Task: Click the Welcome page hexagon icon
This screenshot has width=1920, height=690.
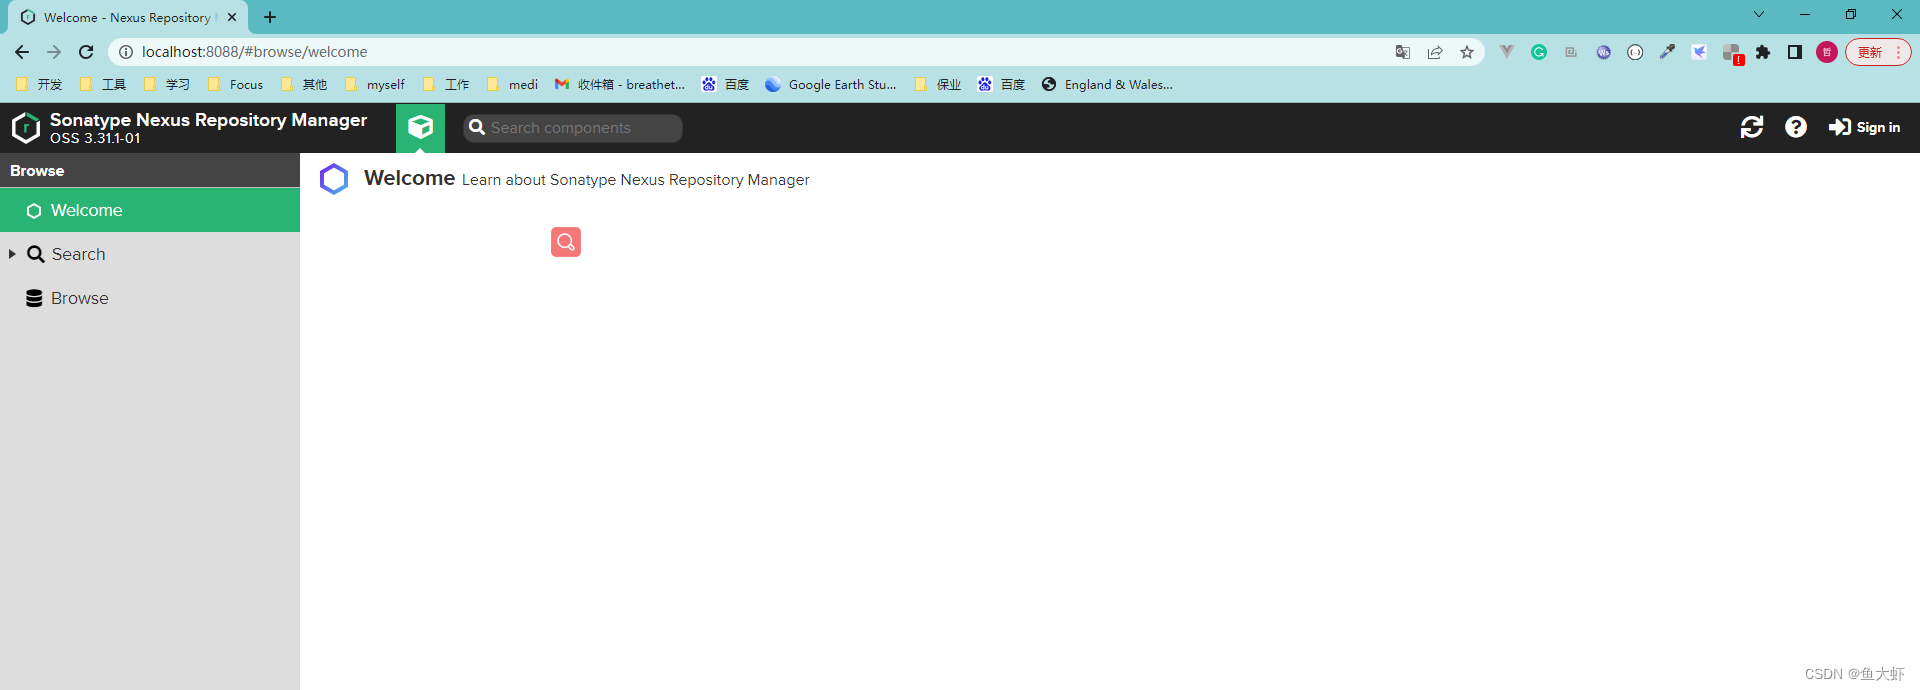Action: pos(334,179)
